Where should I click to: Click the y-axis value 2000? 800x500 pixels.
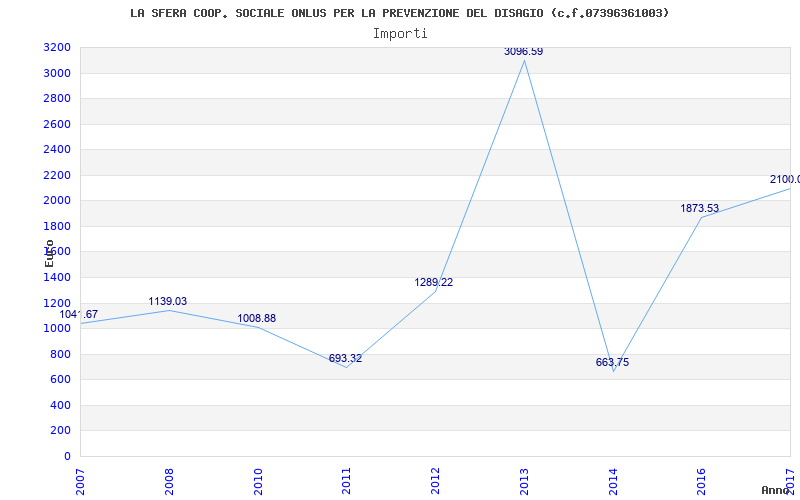(57, 201)
